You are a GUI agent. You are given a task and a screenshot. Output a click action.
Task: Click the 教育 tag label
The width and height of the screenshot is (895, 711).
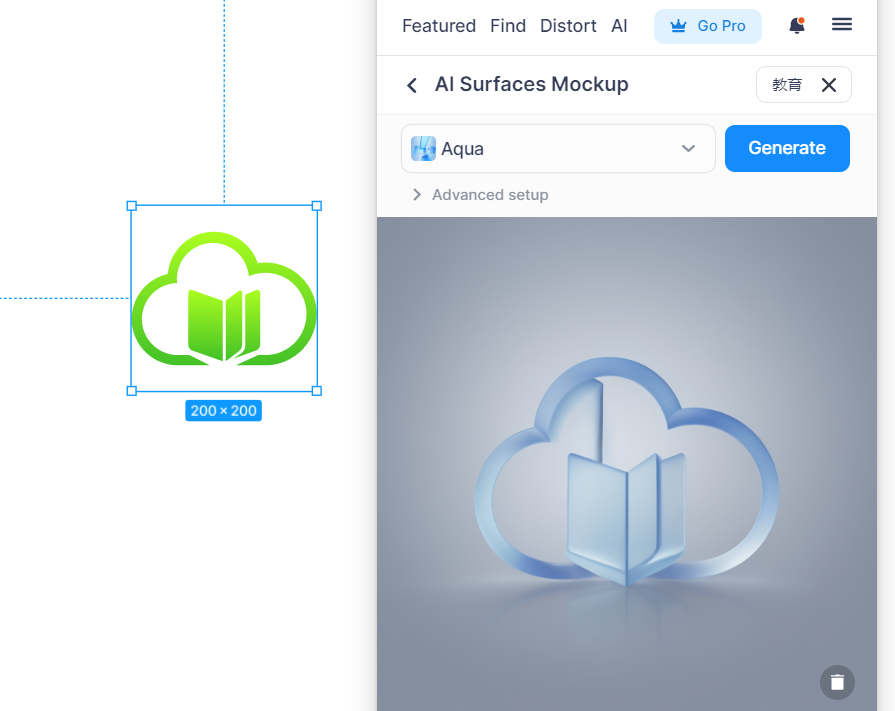[x=787, y=85]
